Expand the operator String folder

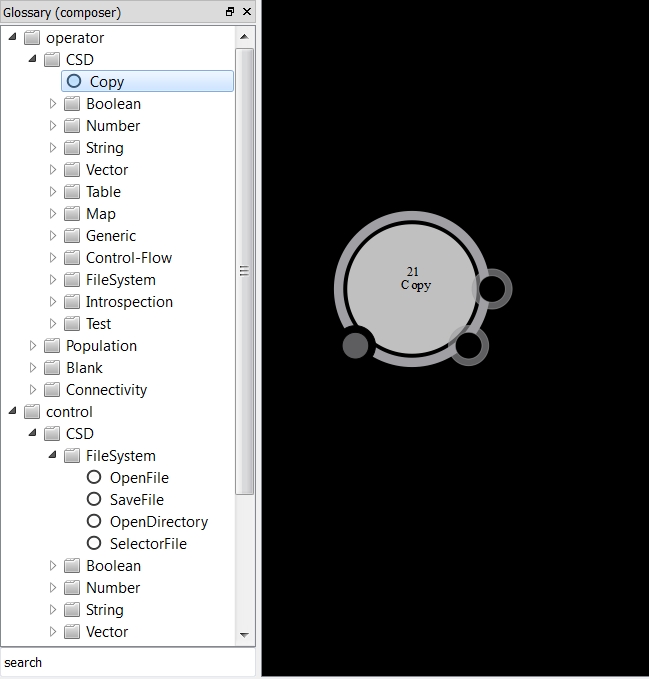tap(53, 148)
